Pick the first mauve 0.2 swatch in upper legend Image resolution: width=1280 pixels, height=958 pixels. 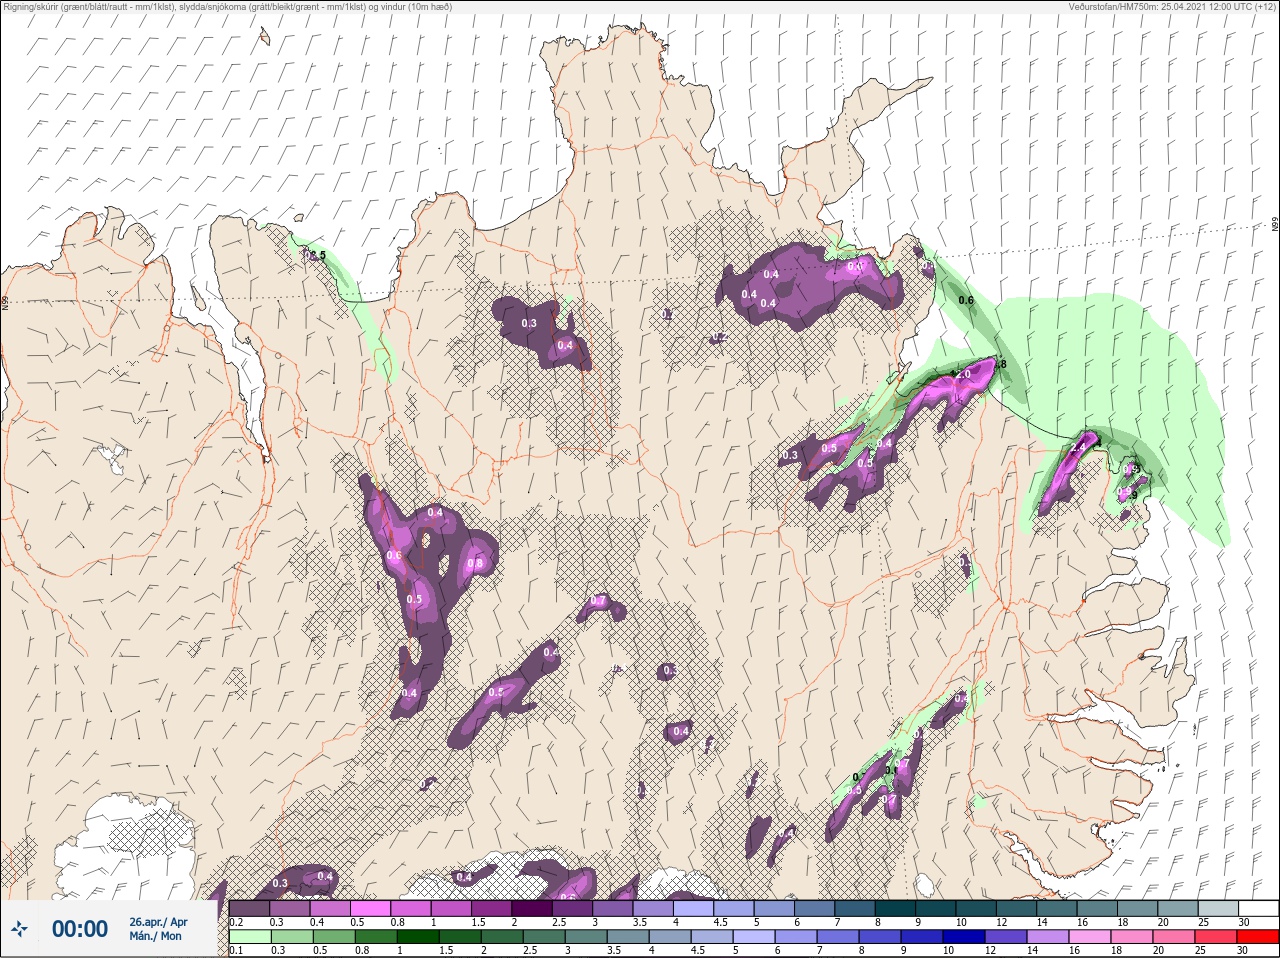[249, 908]
